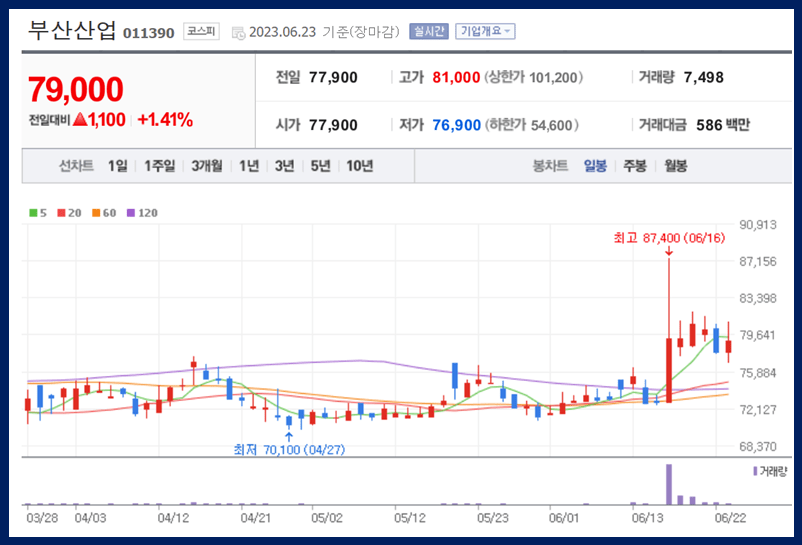Click the purple 120-day moving average swatch
The height and width of the screenshot is (545, 802).
131,213
